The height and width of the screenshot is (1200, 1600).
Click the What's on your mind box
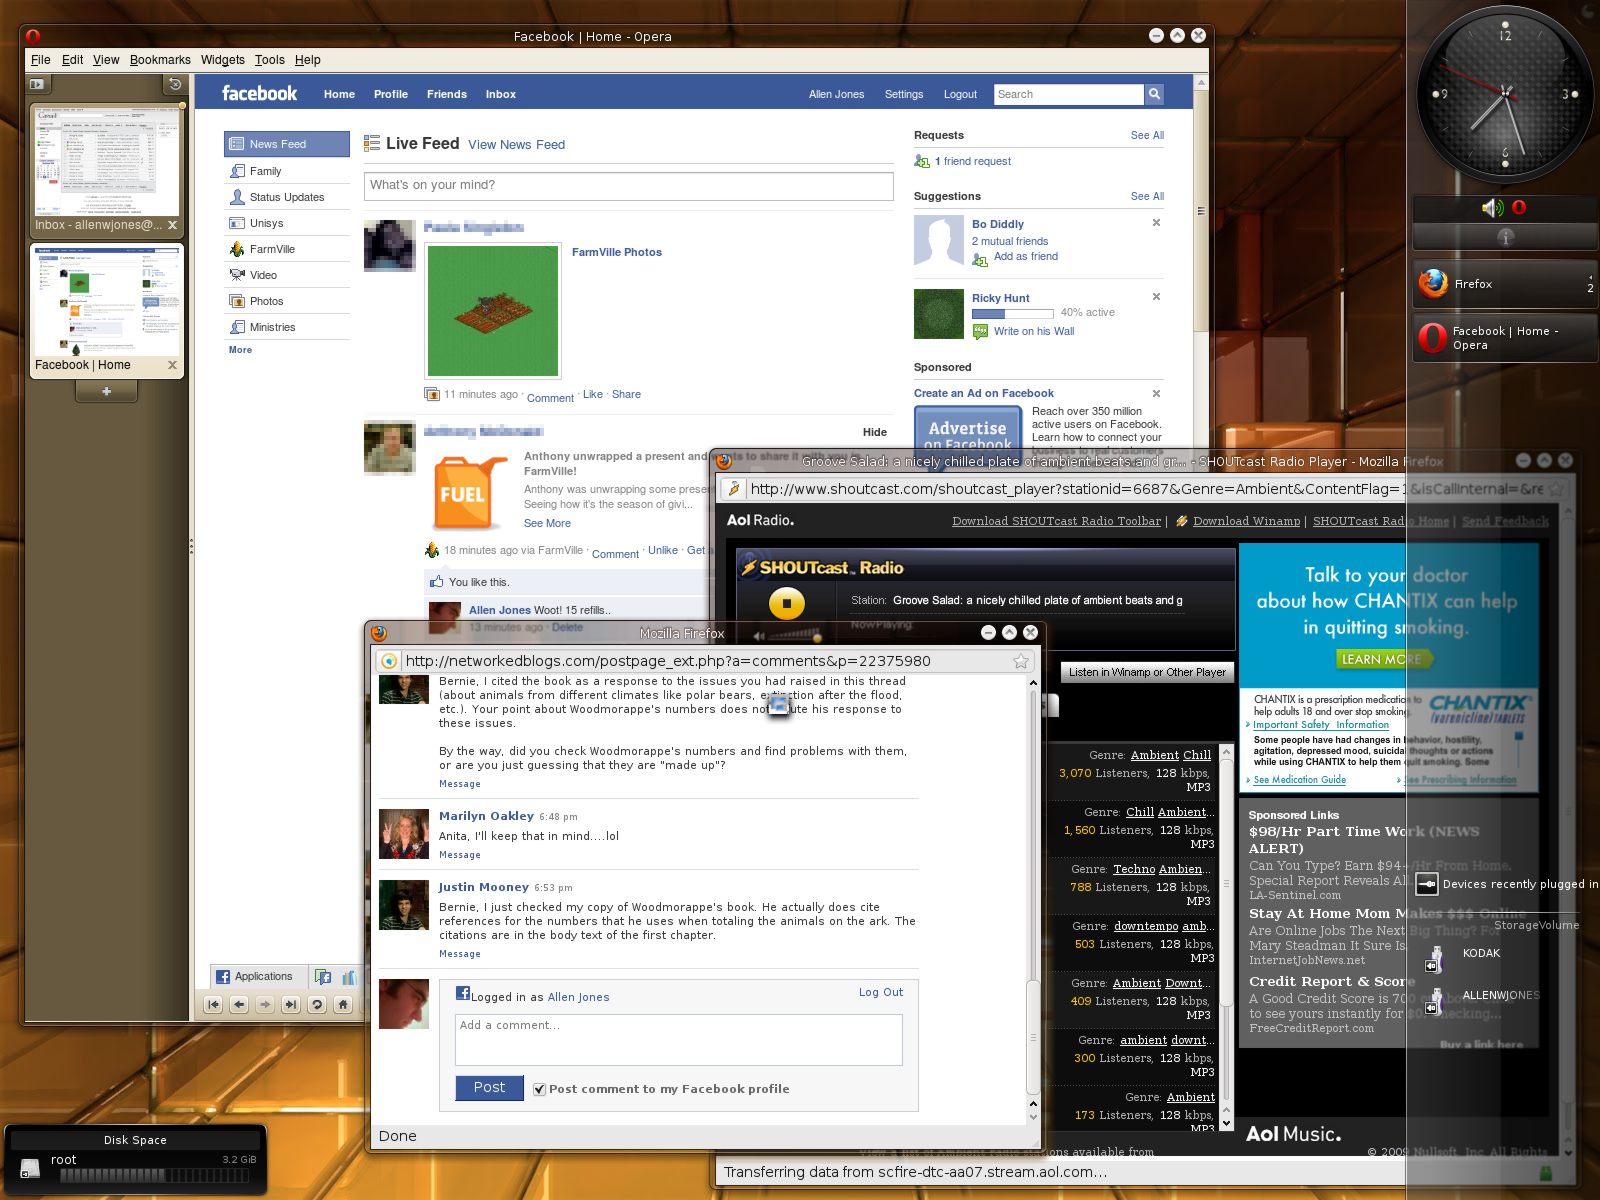(x=628, y=186)
